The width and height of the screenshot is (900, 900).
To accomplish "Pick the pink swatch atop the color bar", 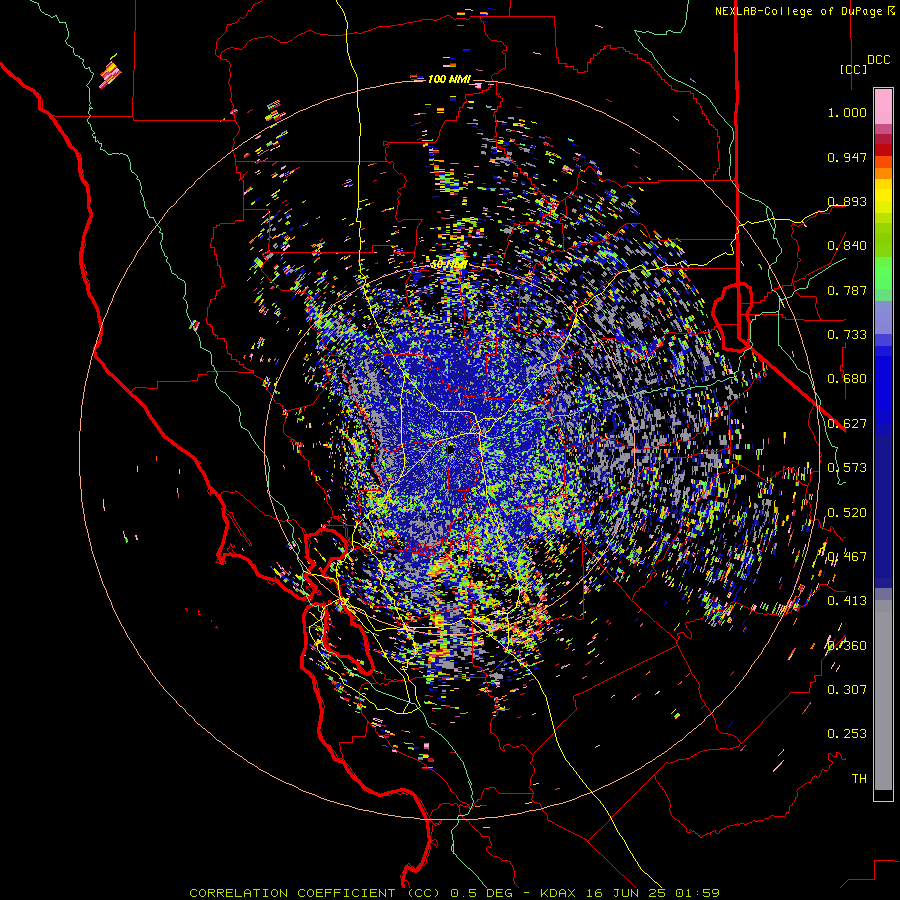I will point(883,107).
